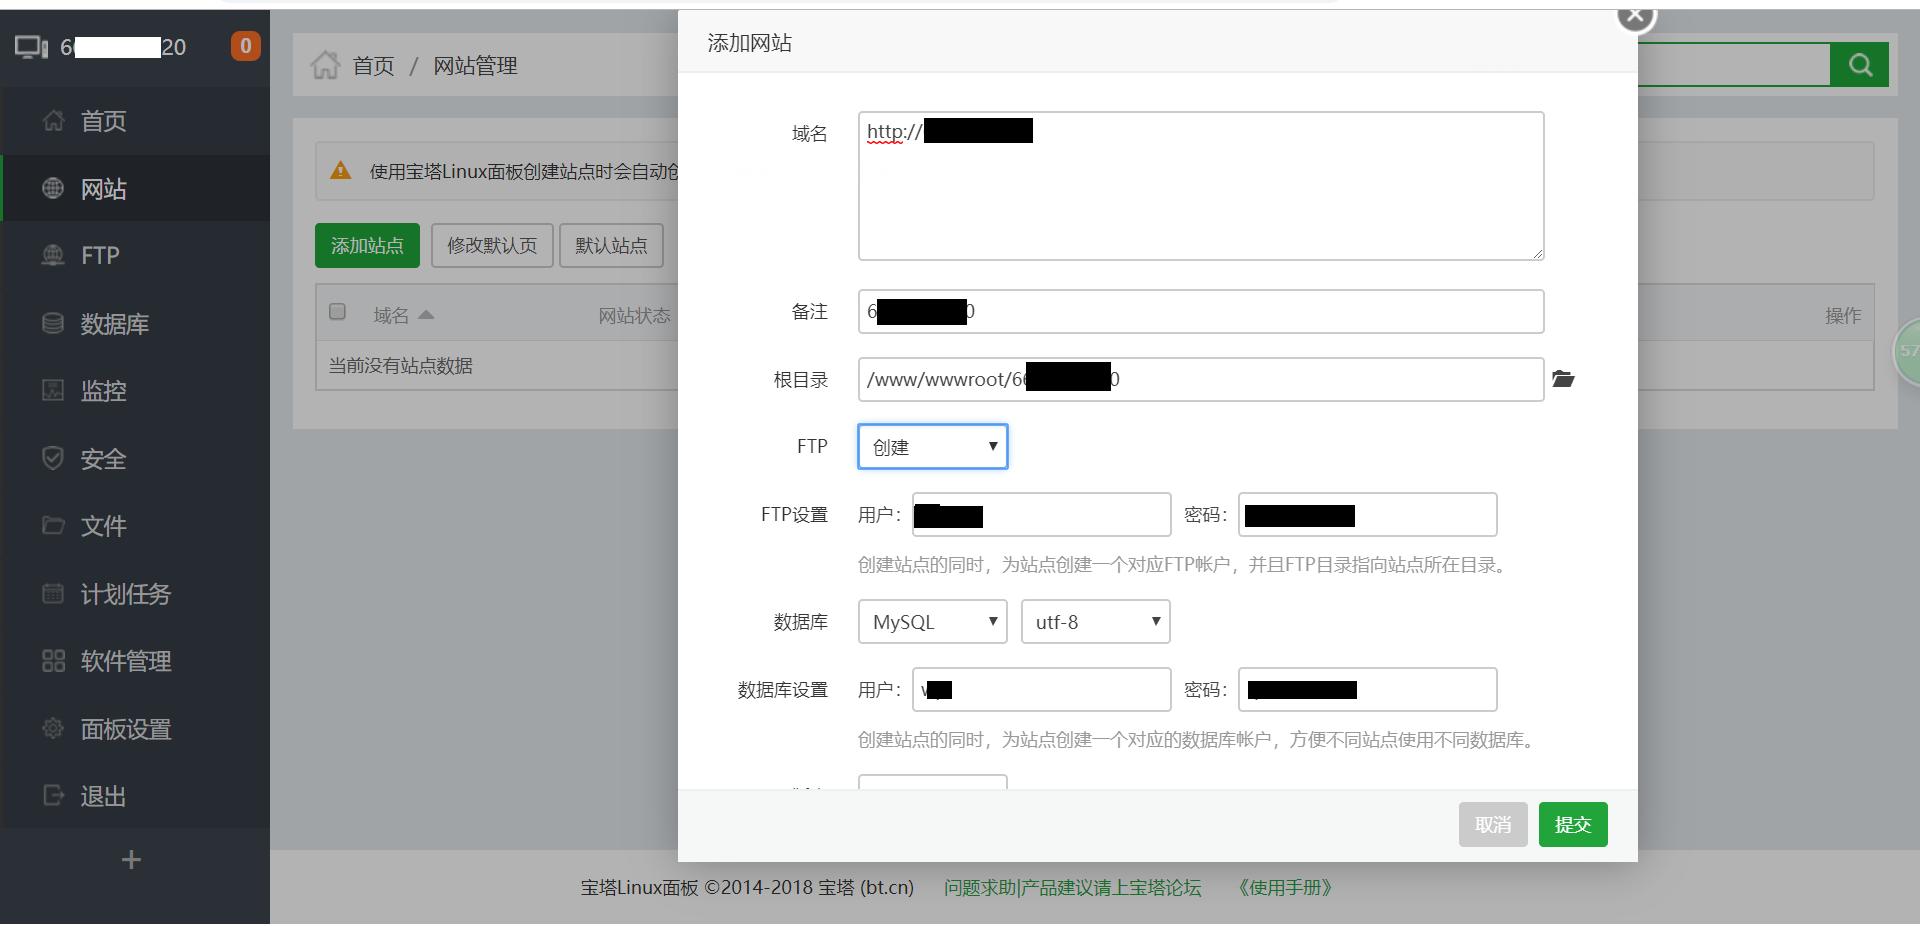Open 面板设置 in the sidebar
The height and width of the screenshot is (926, 1920).
[x=125, y=729]
